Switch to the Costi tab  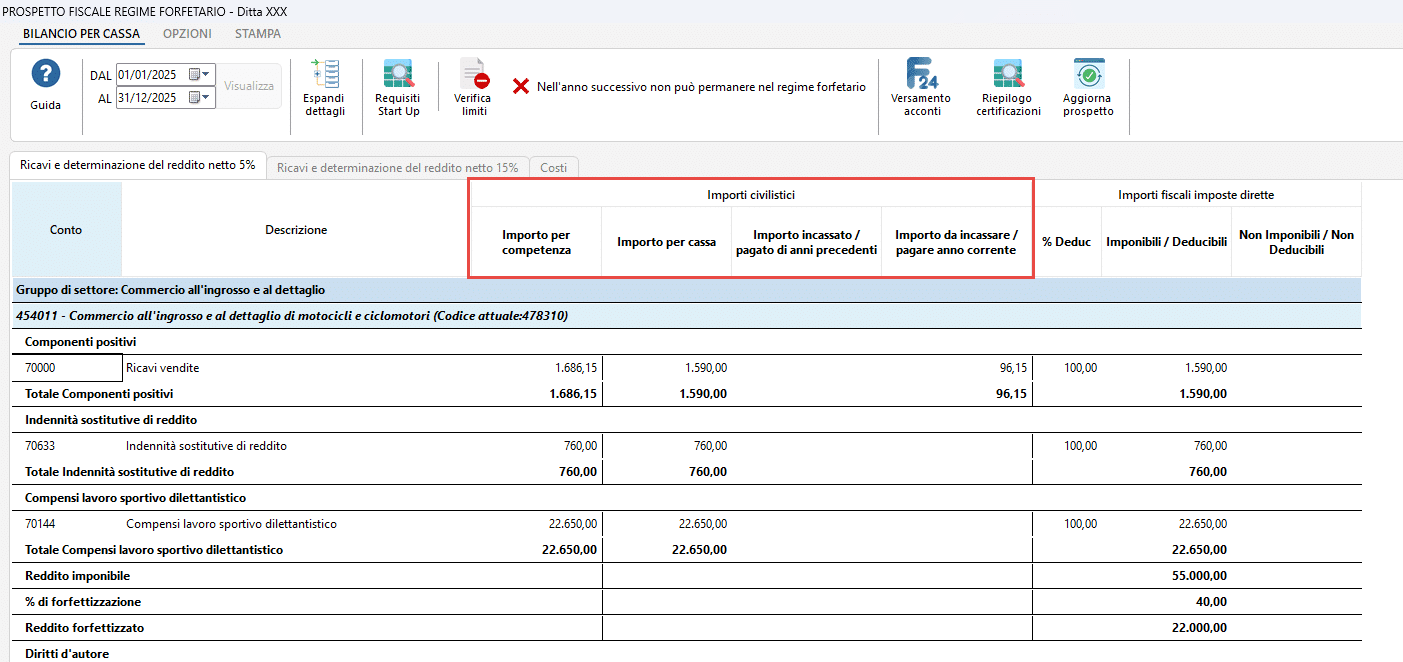coord(553,168)
